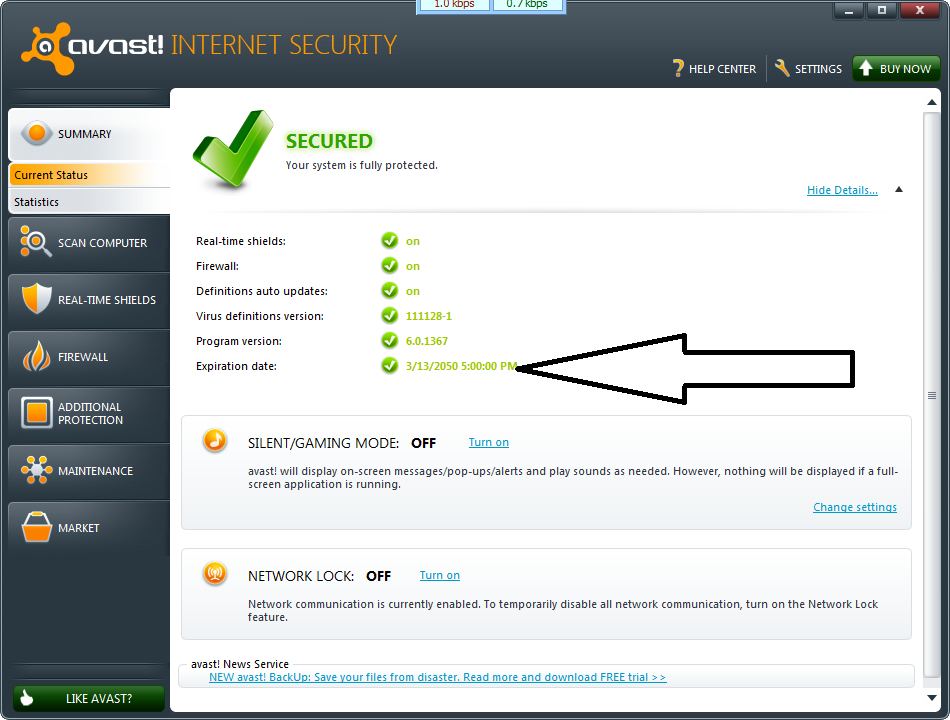Open the Firewall section

[x=89, y=356]
